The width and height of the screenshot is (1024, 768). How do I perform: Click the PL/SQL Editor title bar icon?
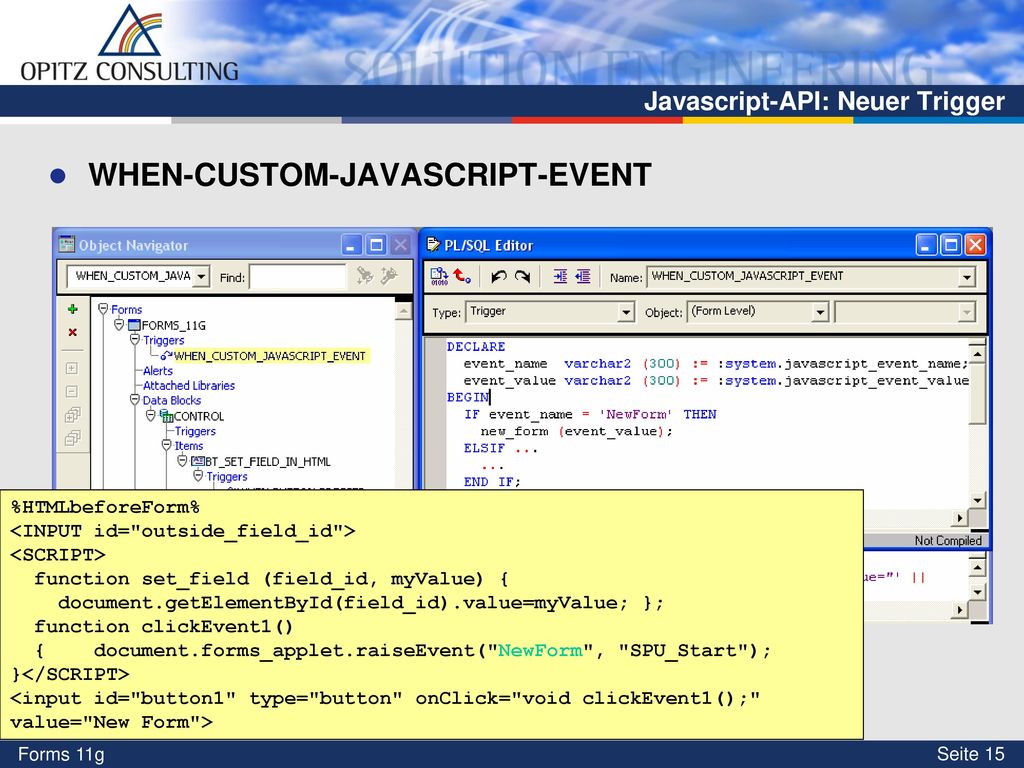click(433, 245)
